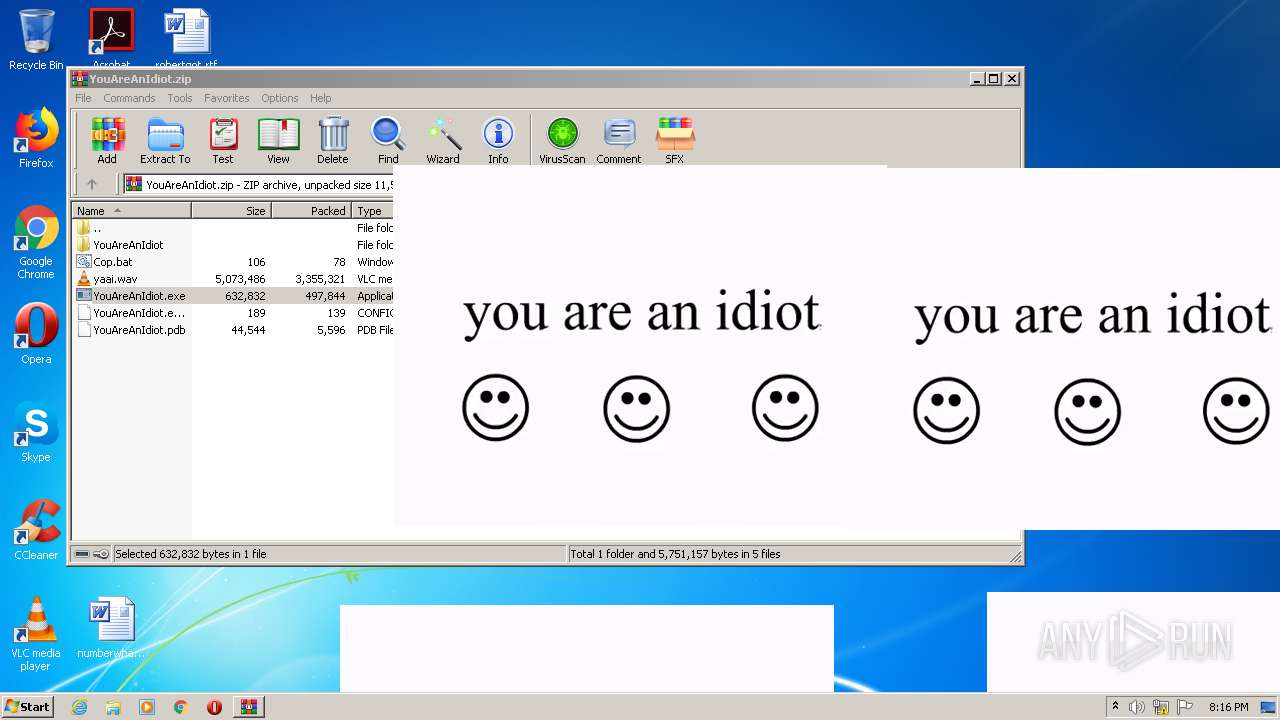Sort the list by the Size column header
The height and width of the screenshot is (720, 1280).
coord(231,210)
